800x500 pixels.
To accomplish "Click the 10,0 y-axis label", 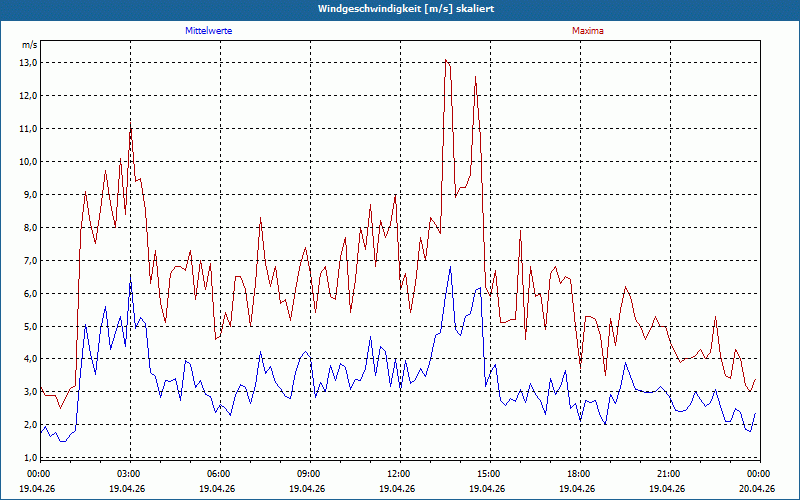I will click(x=29, y=162).
